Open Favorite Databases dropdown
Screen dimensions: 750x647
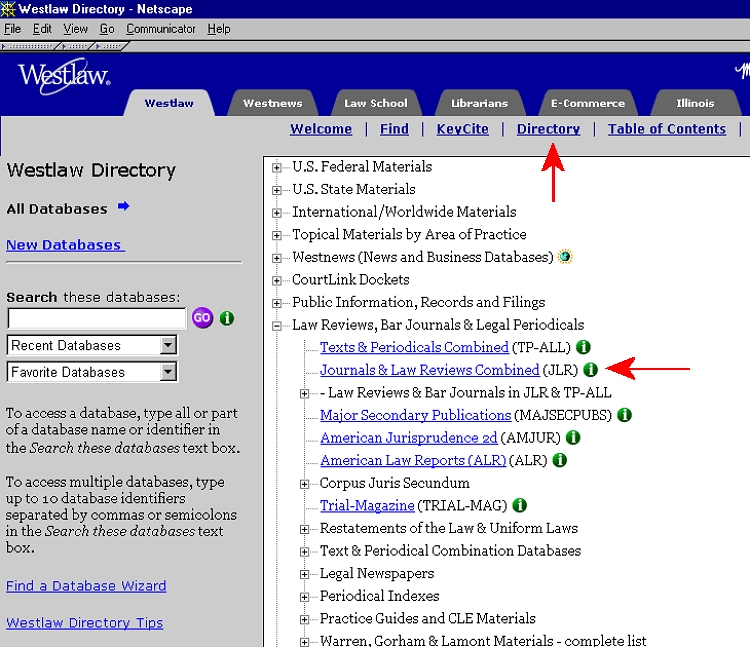click(168, 372)
